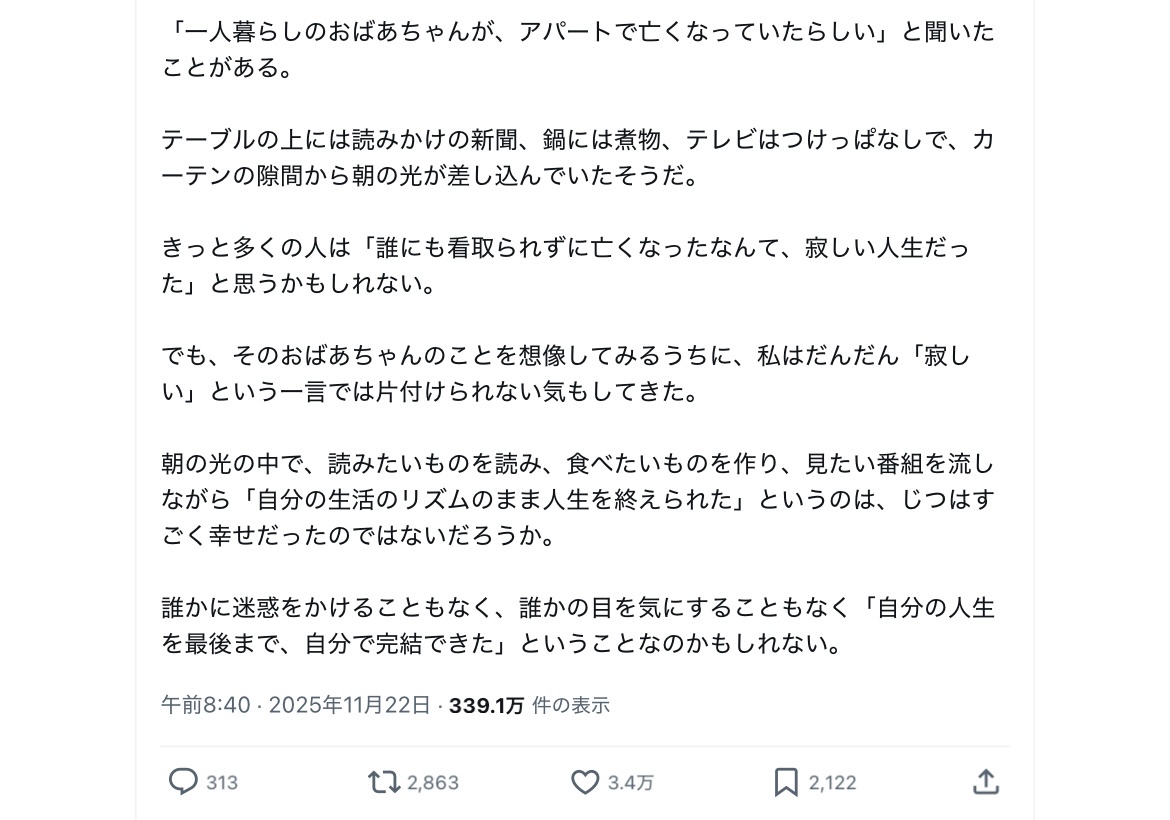Click the opening 一人暮らしのおばあちゃん paragraph
The image size is (1170, 820).
pos(578,50)
